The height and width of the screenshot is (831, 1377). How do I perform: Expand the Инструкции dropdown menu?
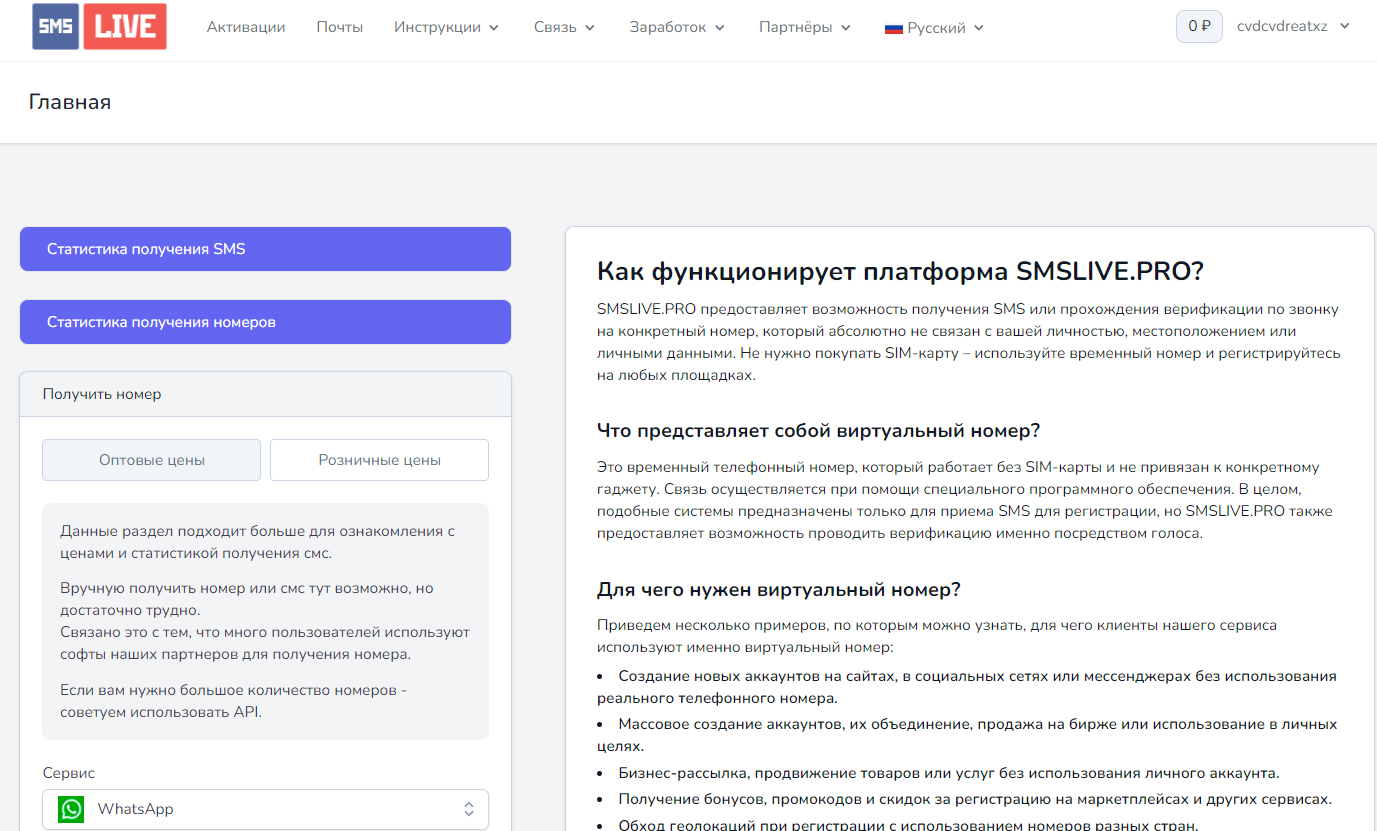(446, 27)
